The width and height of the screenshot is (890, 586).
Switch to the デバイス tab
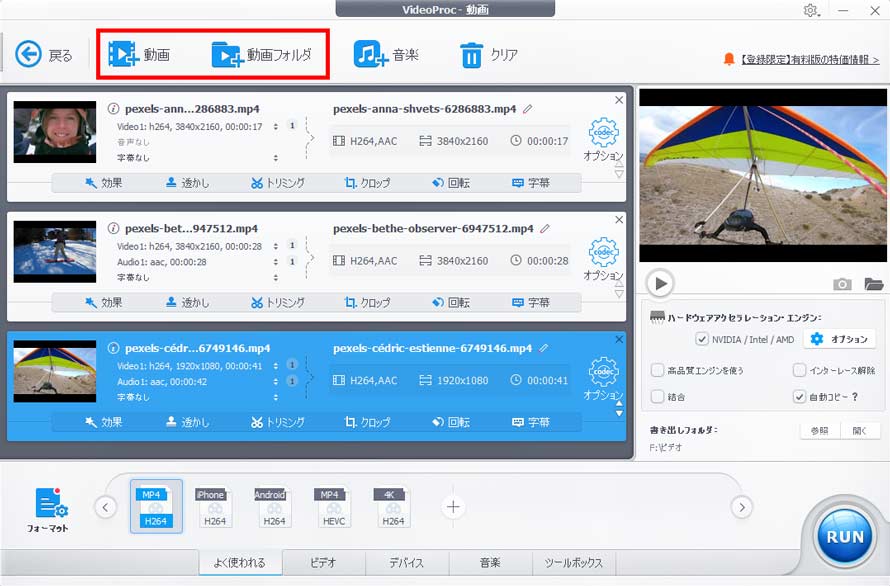click(x=404, y=562)
